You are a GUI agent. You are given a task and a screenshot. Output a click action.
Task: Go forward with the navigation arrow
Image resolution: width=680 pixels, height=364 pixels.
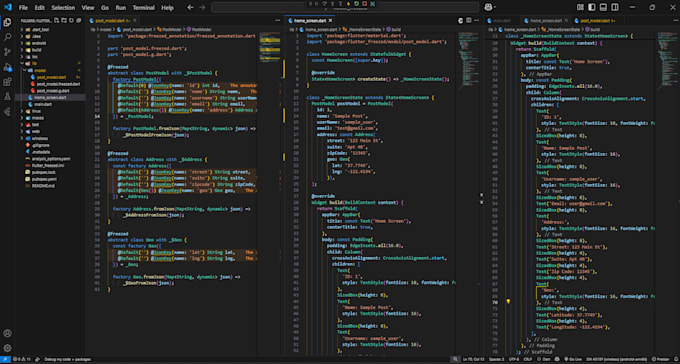(x=202, y=7)
